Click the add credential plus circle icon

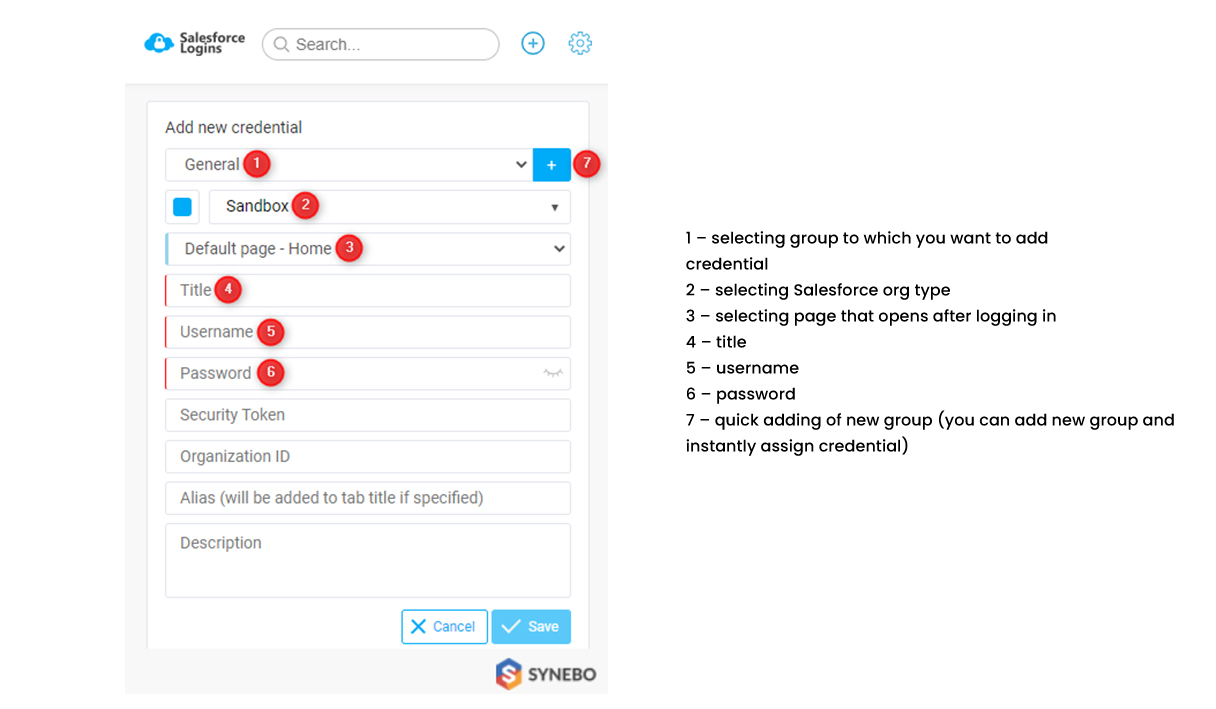click(533, 44)
